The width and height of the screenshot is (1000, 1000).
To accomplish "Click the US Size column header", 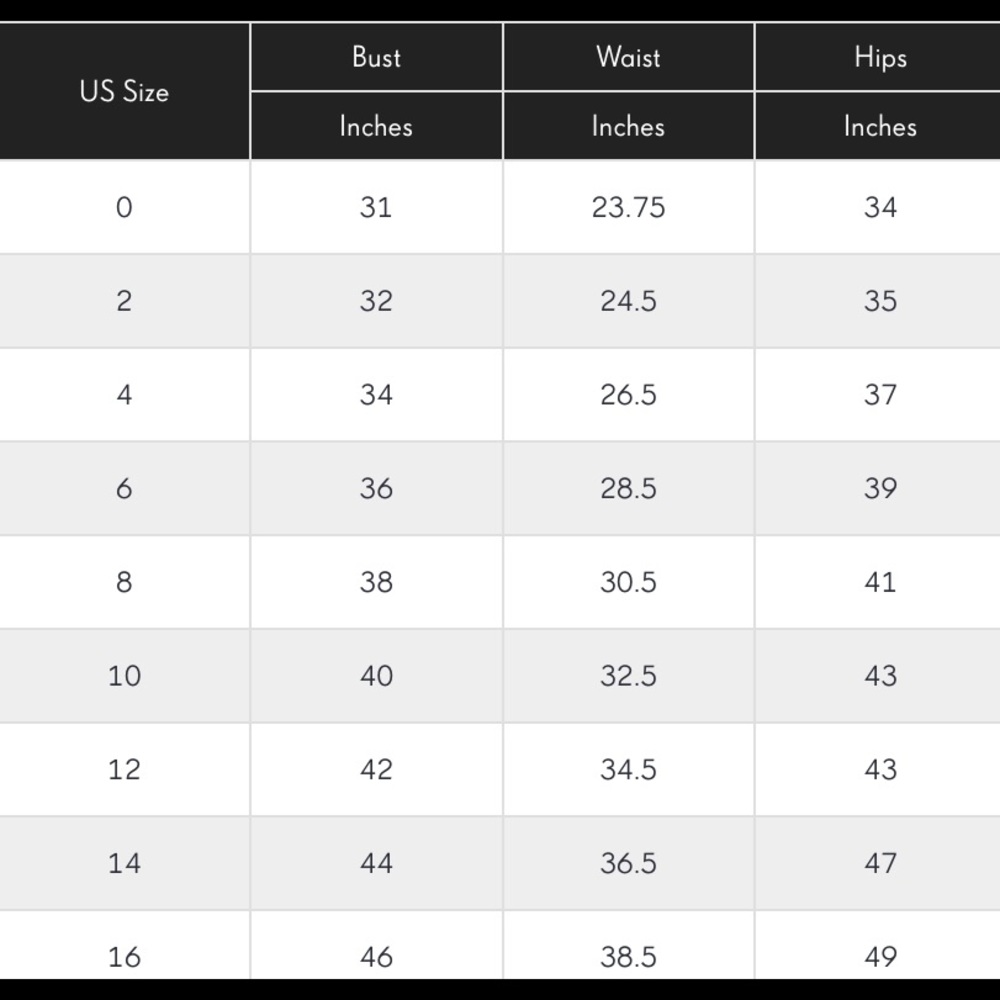I will click(x=124, y=92).
